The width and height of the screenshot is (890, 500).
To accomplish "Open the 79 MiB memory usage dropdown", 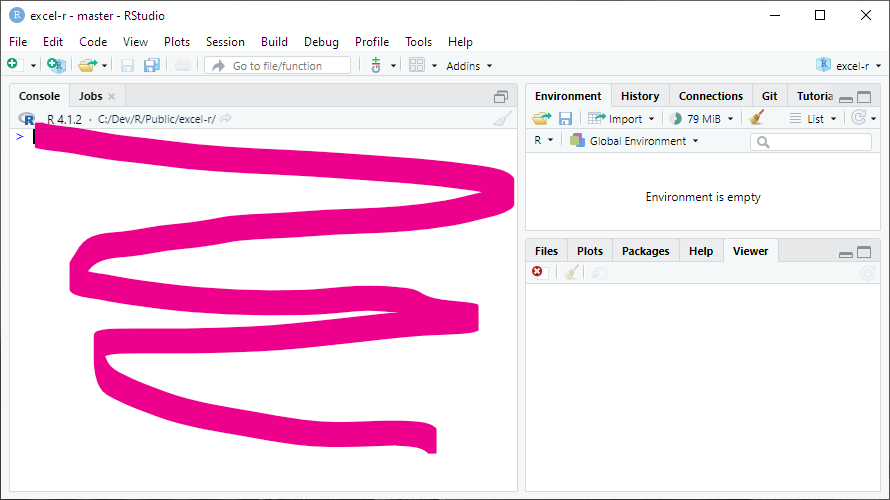I will tap(702, 119).
